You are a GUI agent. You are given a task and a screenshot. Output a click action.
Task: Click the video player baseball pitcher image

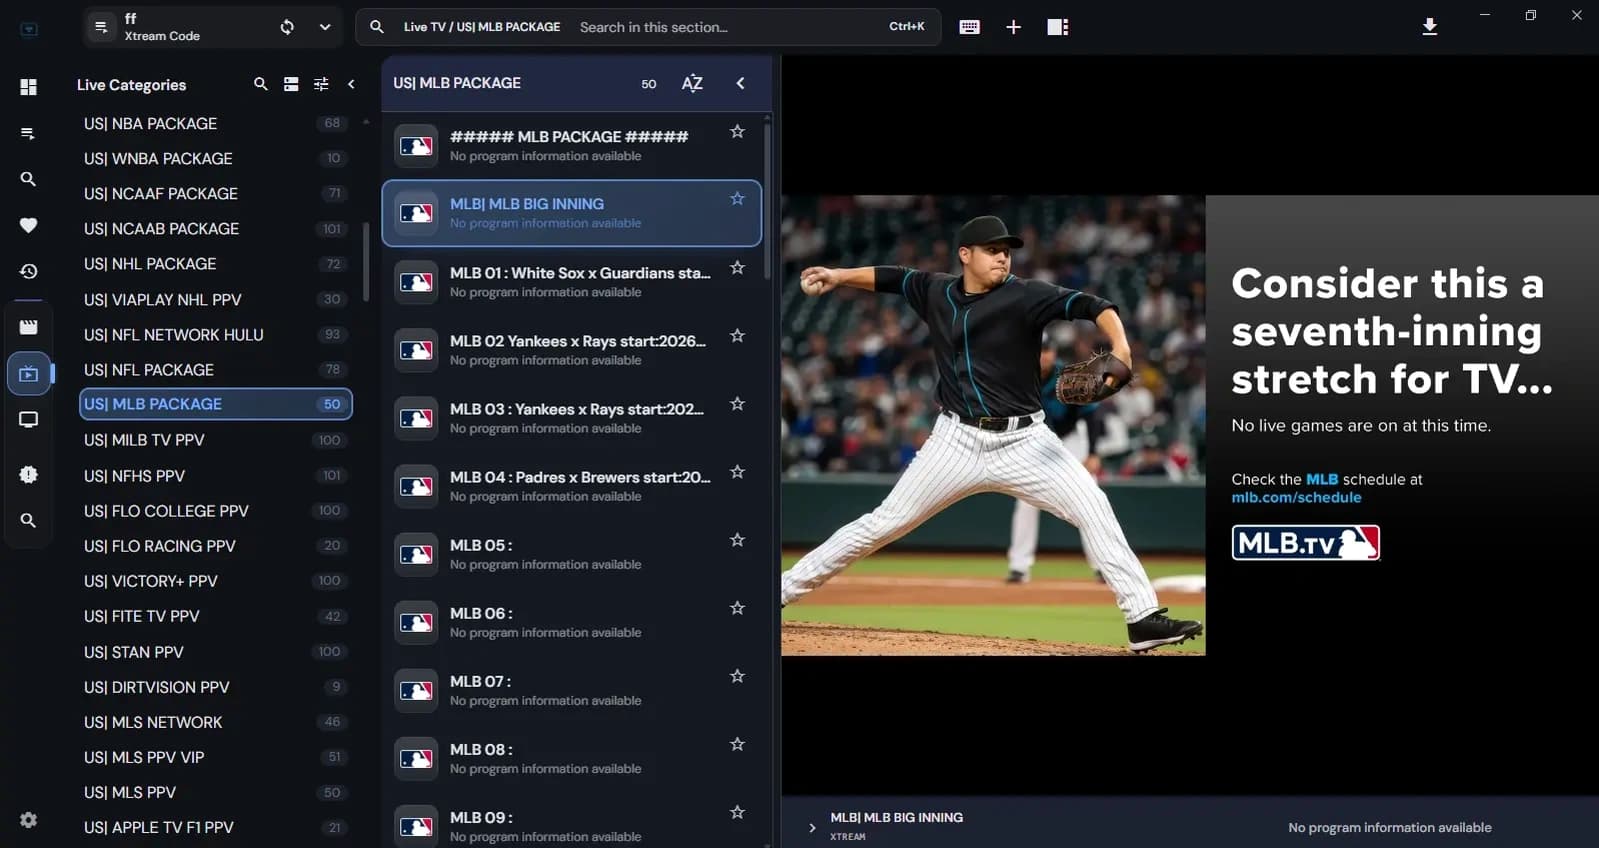click(x=993, y=425)
